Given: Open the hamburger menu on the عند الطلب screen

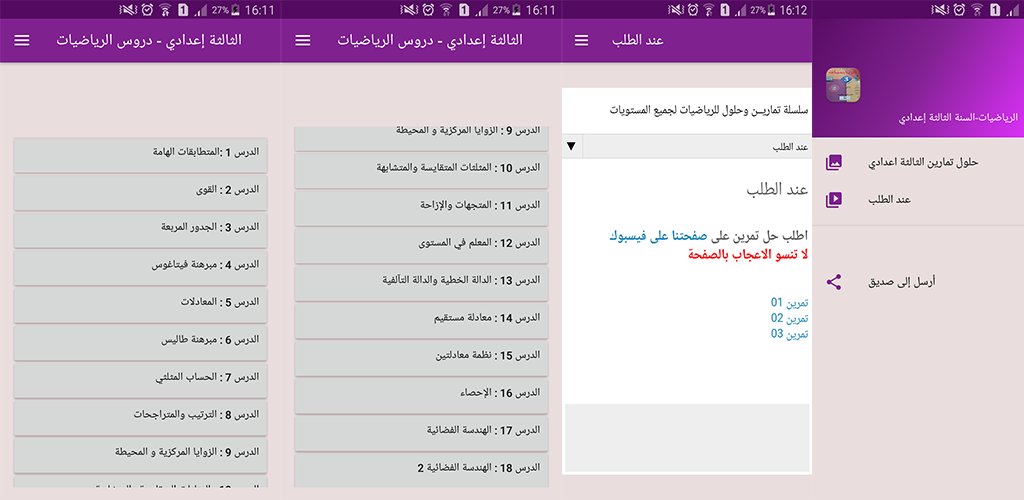Looking at the screenshot, I should click(581, 40).
